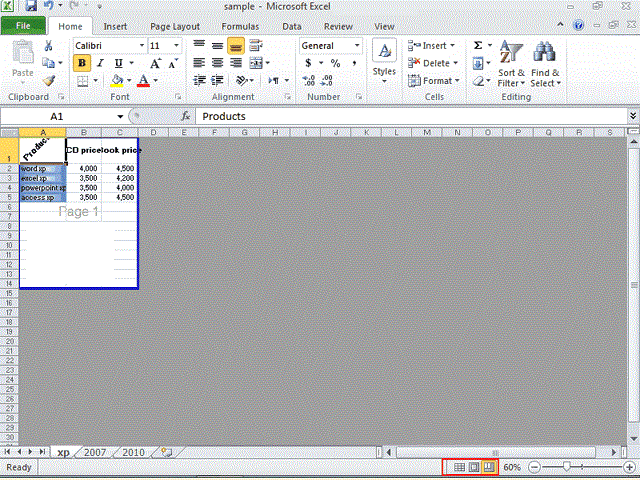Switch to the Page Layout tab

(175, 27)
